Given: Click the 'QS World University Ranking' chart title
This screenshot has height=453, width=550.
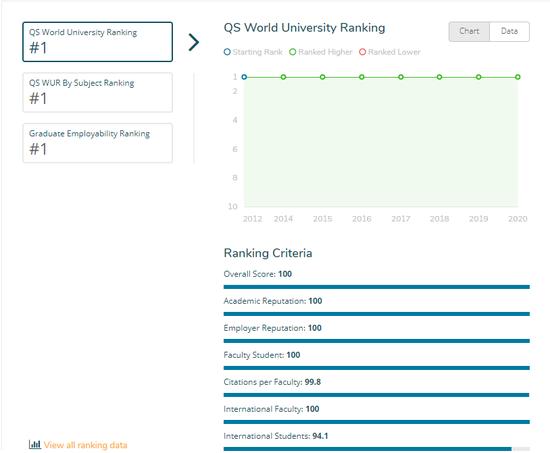Looking at the screenshot, I should click(x=304, y=28).
